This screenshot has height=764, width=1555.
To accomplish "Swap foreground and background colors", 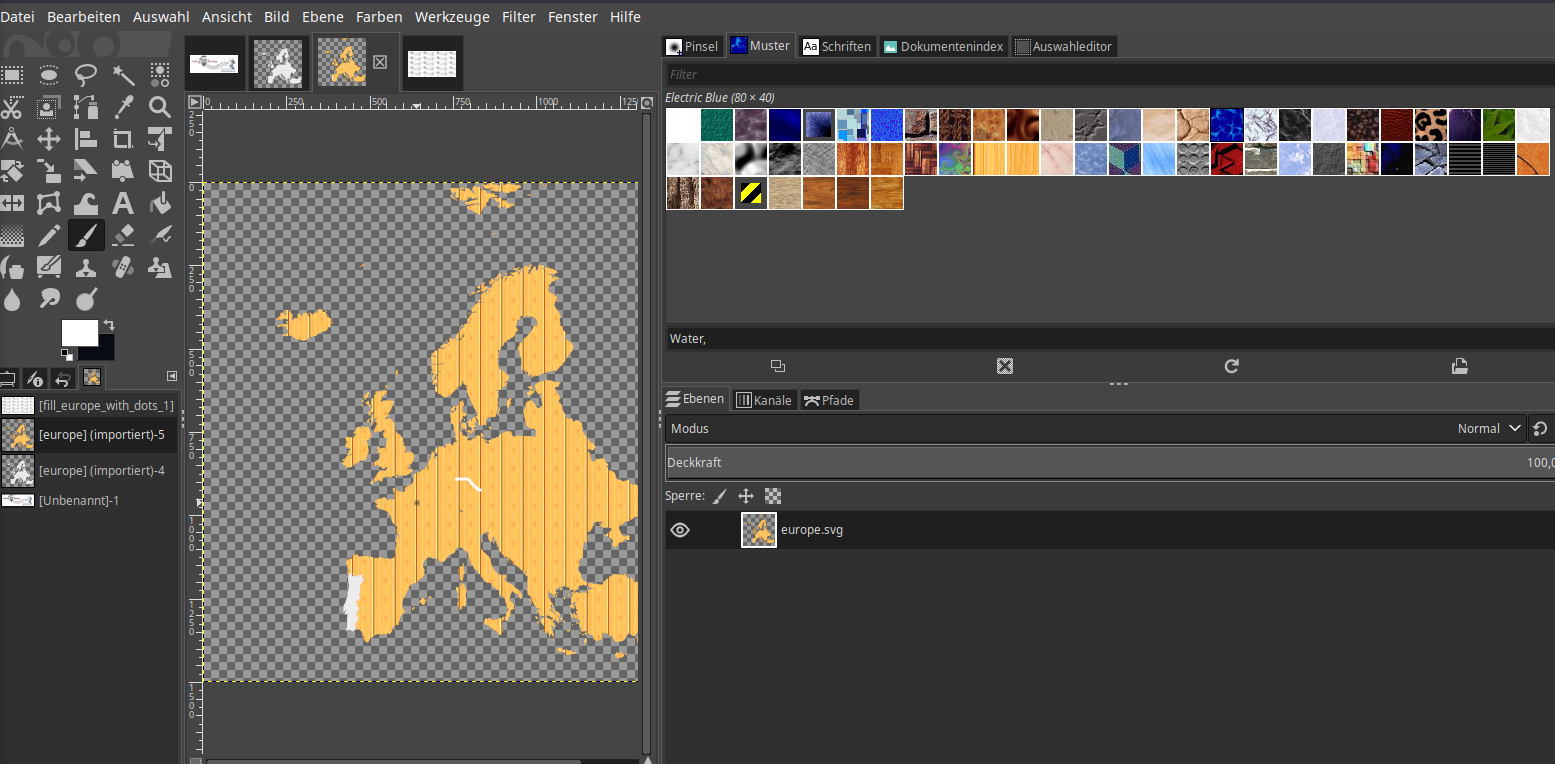I will coord(108,325).
